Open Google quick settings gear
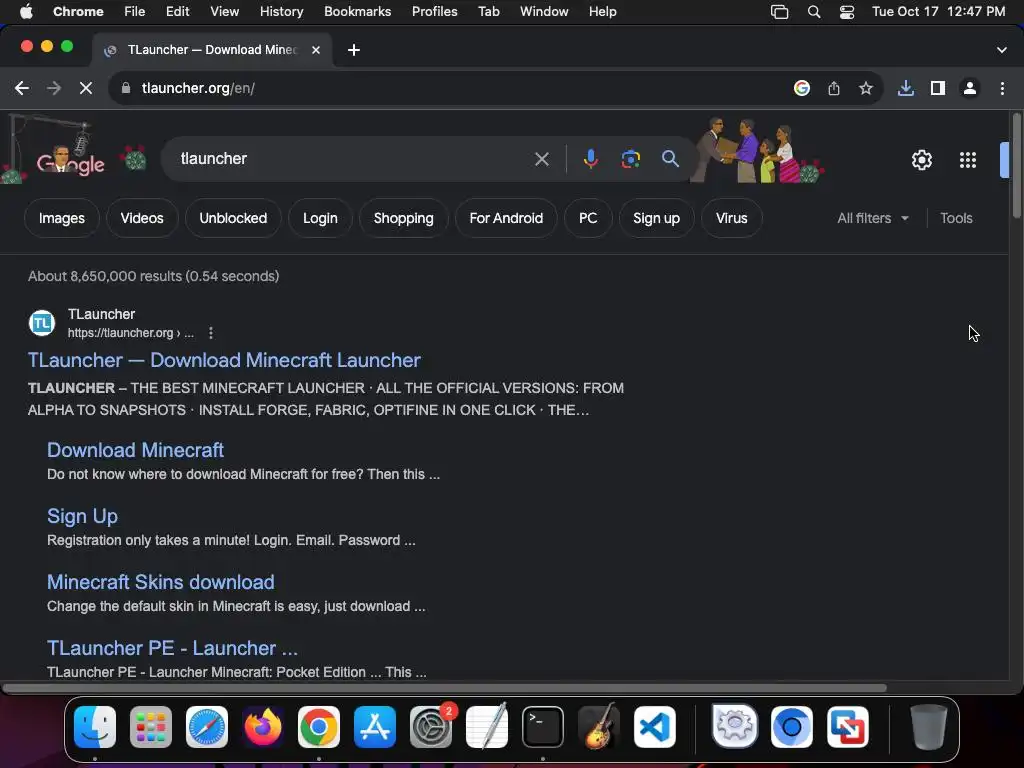 coord(921,160)
